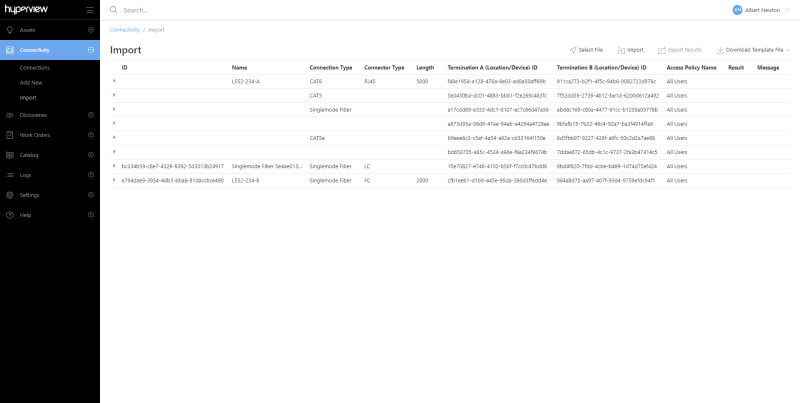Follow the Connectivity breadcrumb link
The height and width of the screenshot is (403, 800).
pyautogui.click(x=124, y=30)
